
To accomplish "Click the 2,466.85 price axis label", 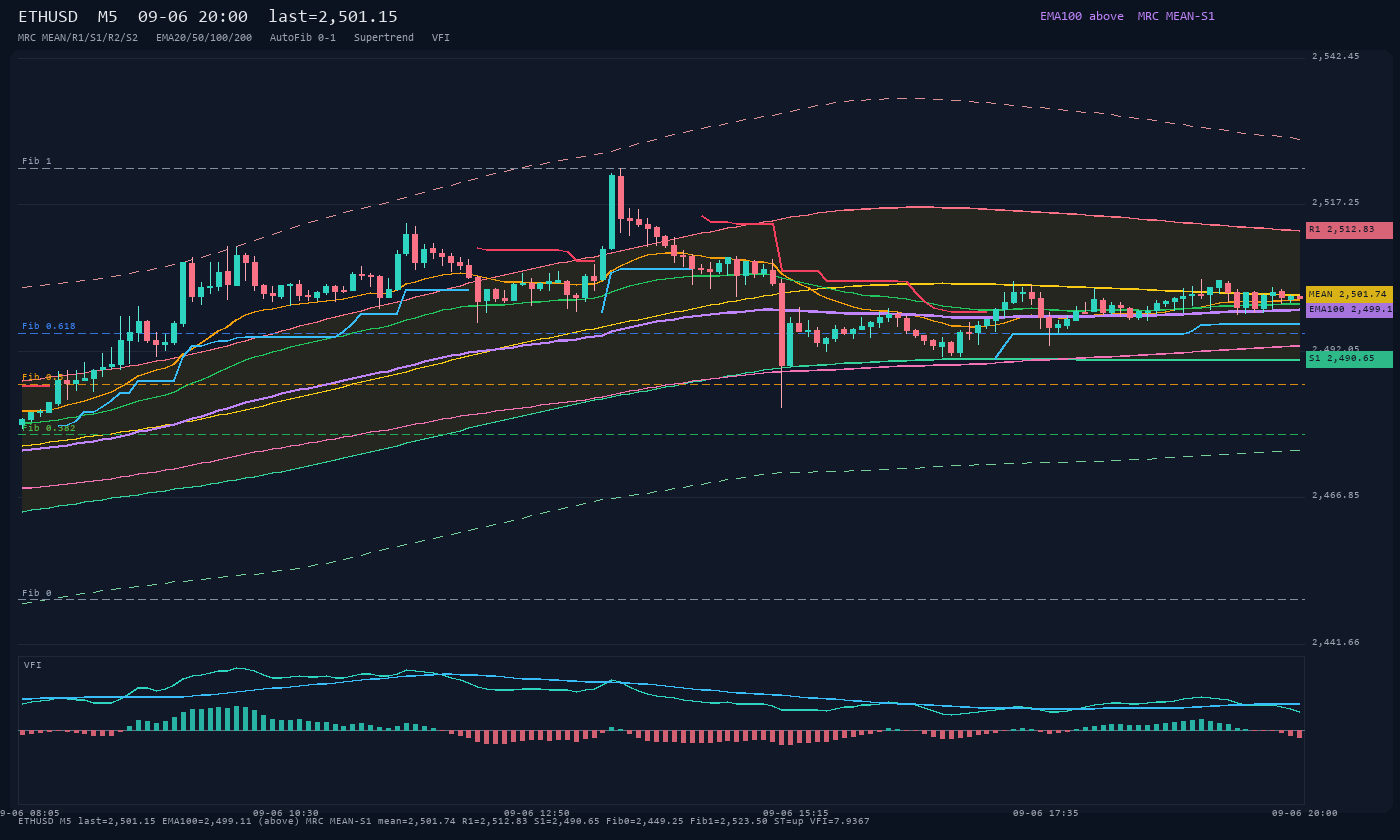I will [x=1336, y=495].
